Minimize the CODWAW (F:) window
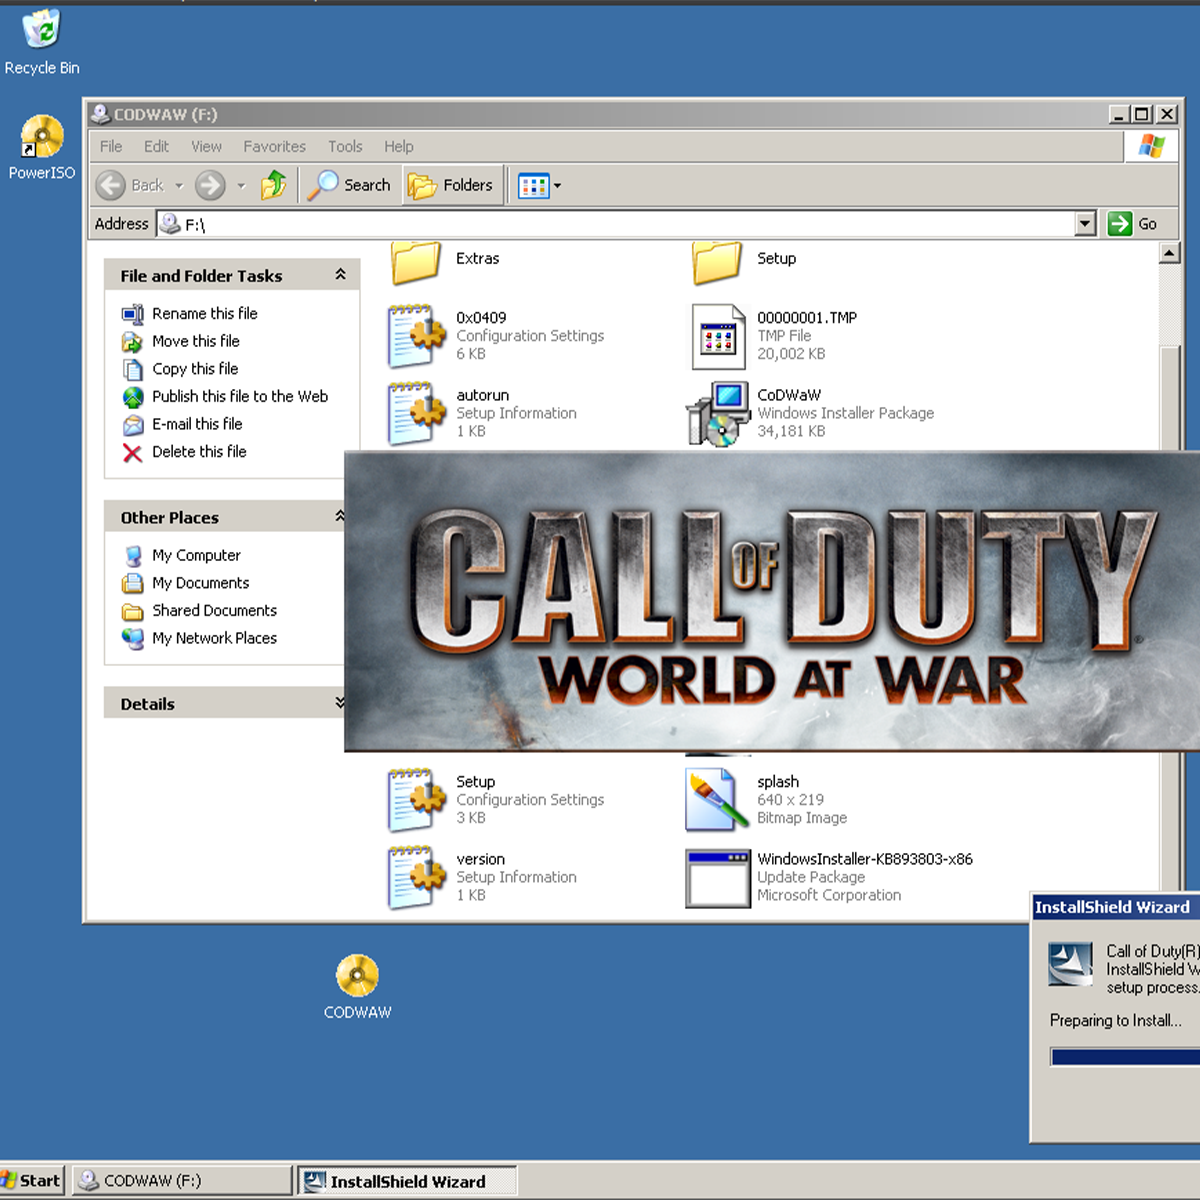 (1120, 114)
